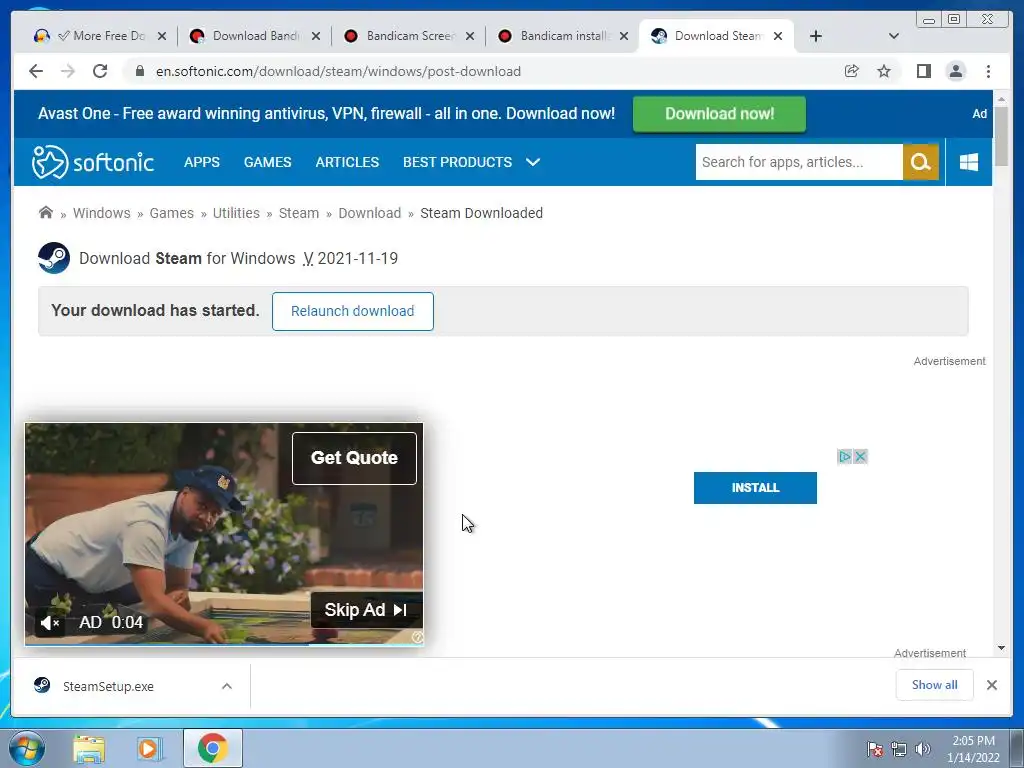Screen dimensions: 1024x768
Task: Click the Softonic logo
Action: coord(93,162)
